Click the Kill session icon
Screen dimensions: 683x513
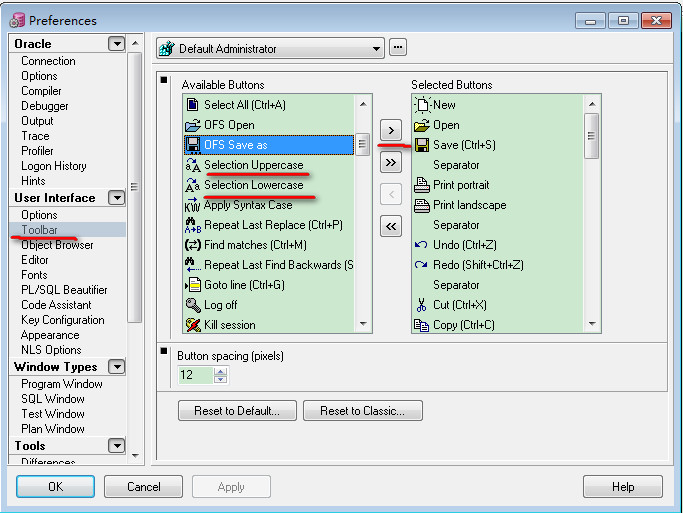(193, 325)
